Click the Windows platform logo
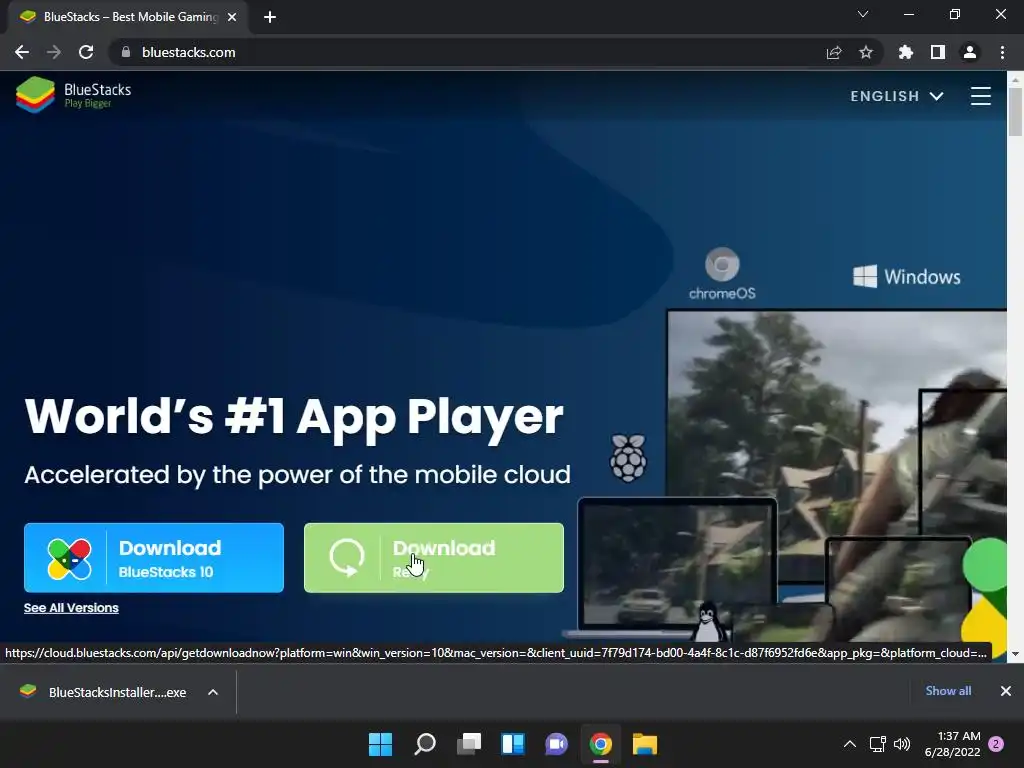This screenshot has width=1024, height=768. pos(906,276)
